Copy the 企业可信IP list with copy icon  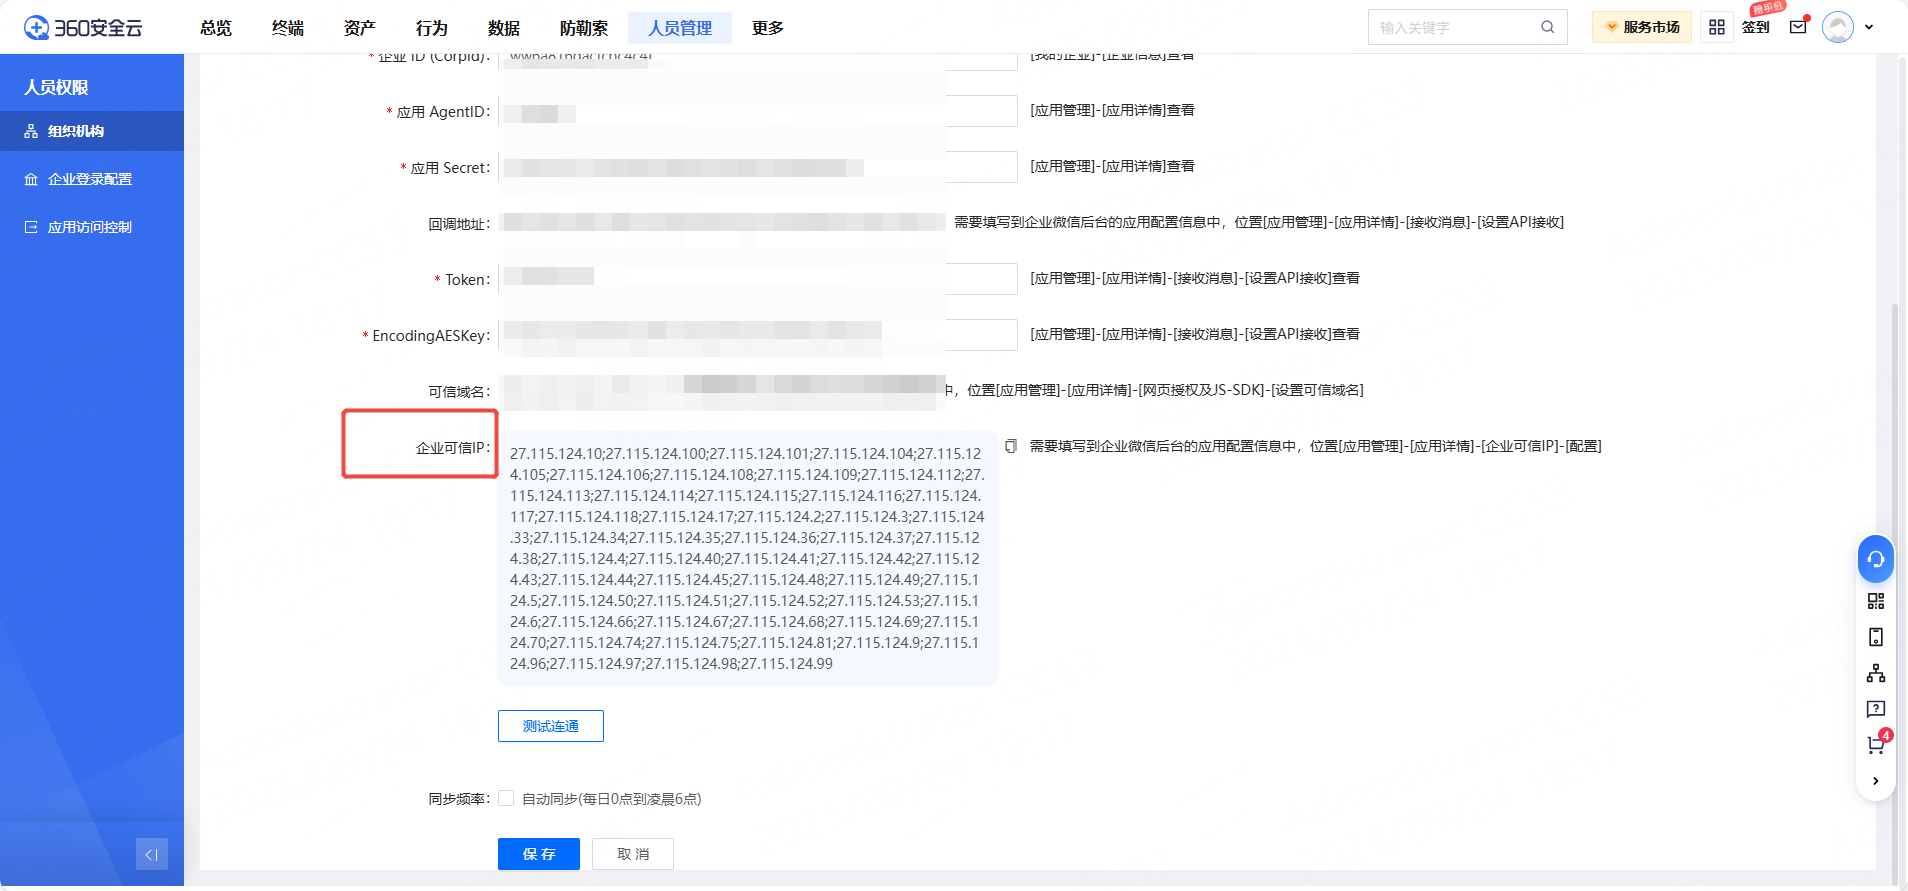click(x=1011, y=446)
